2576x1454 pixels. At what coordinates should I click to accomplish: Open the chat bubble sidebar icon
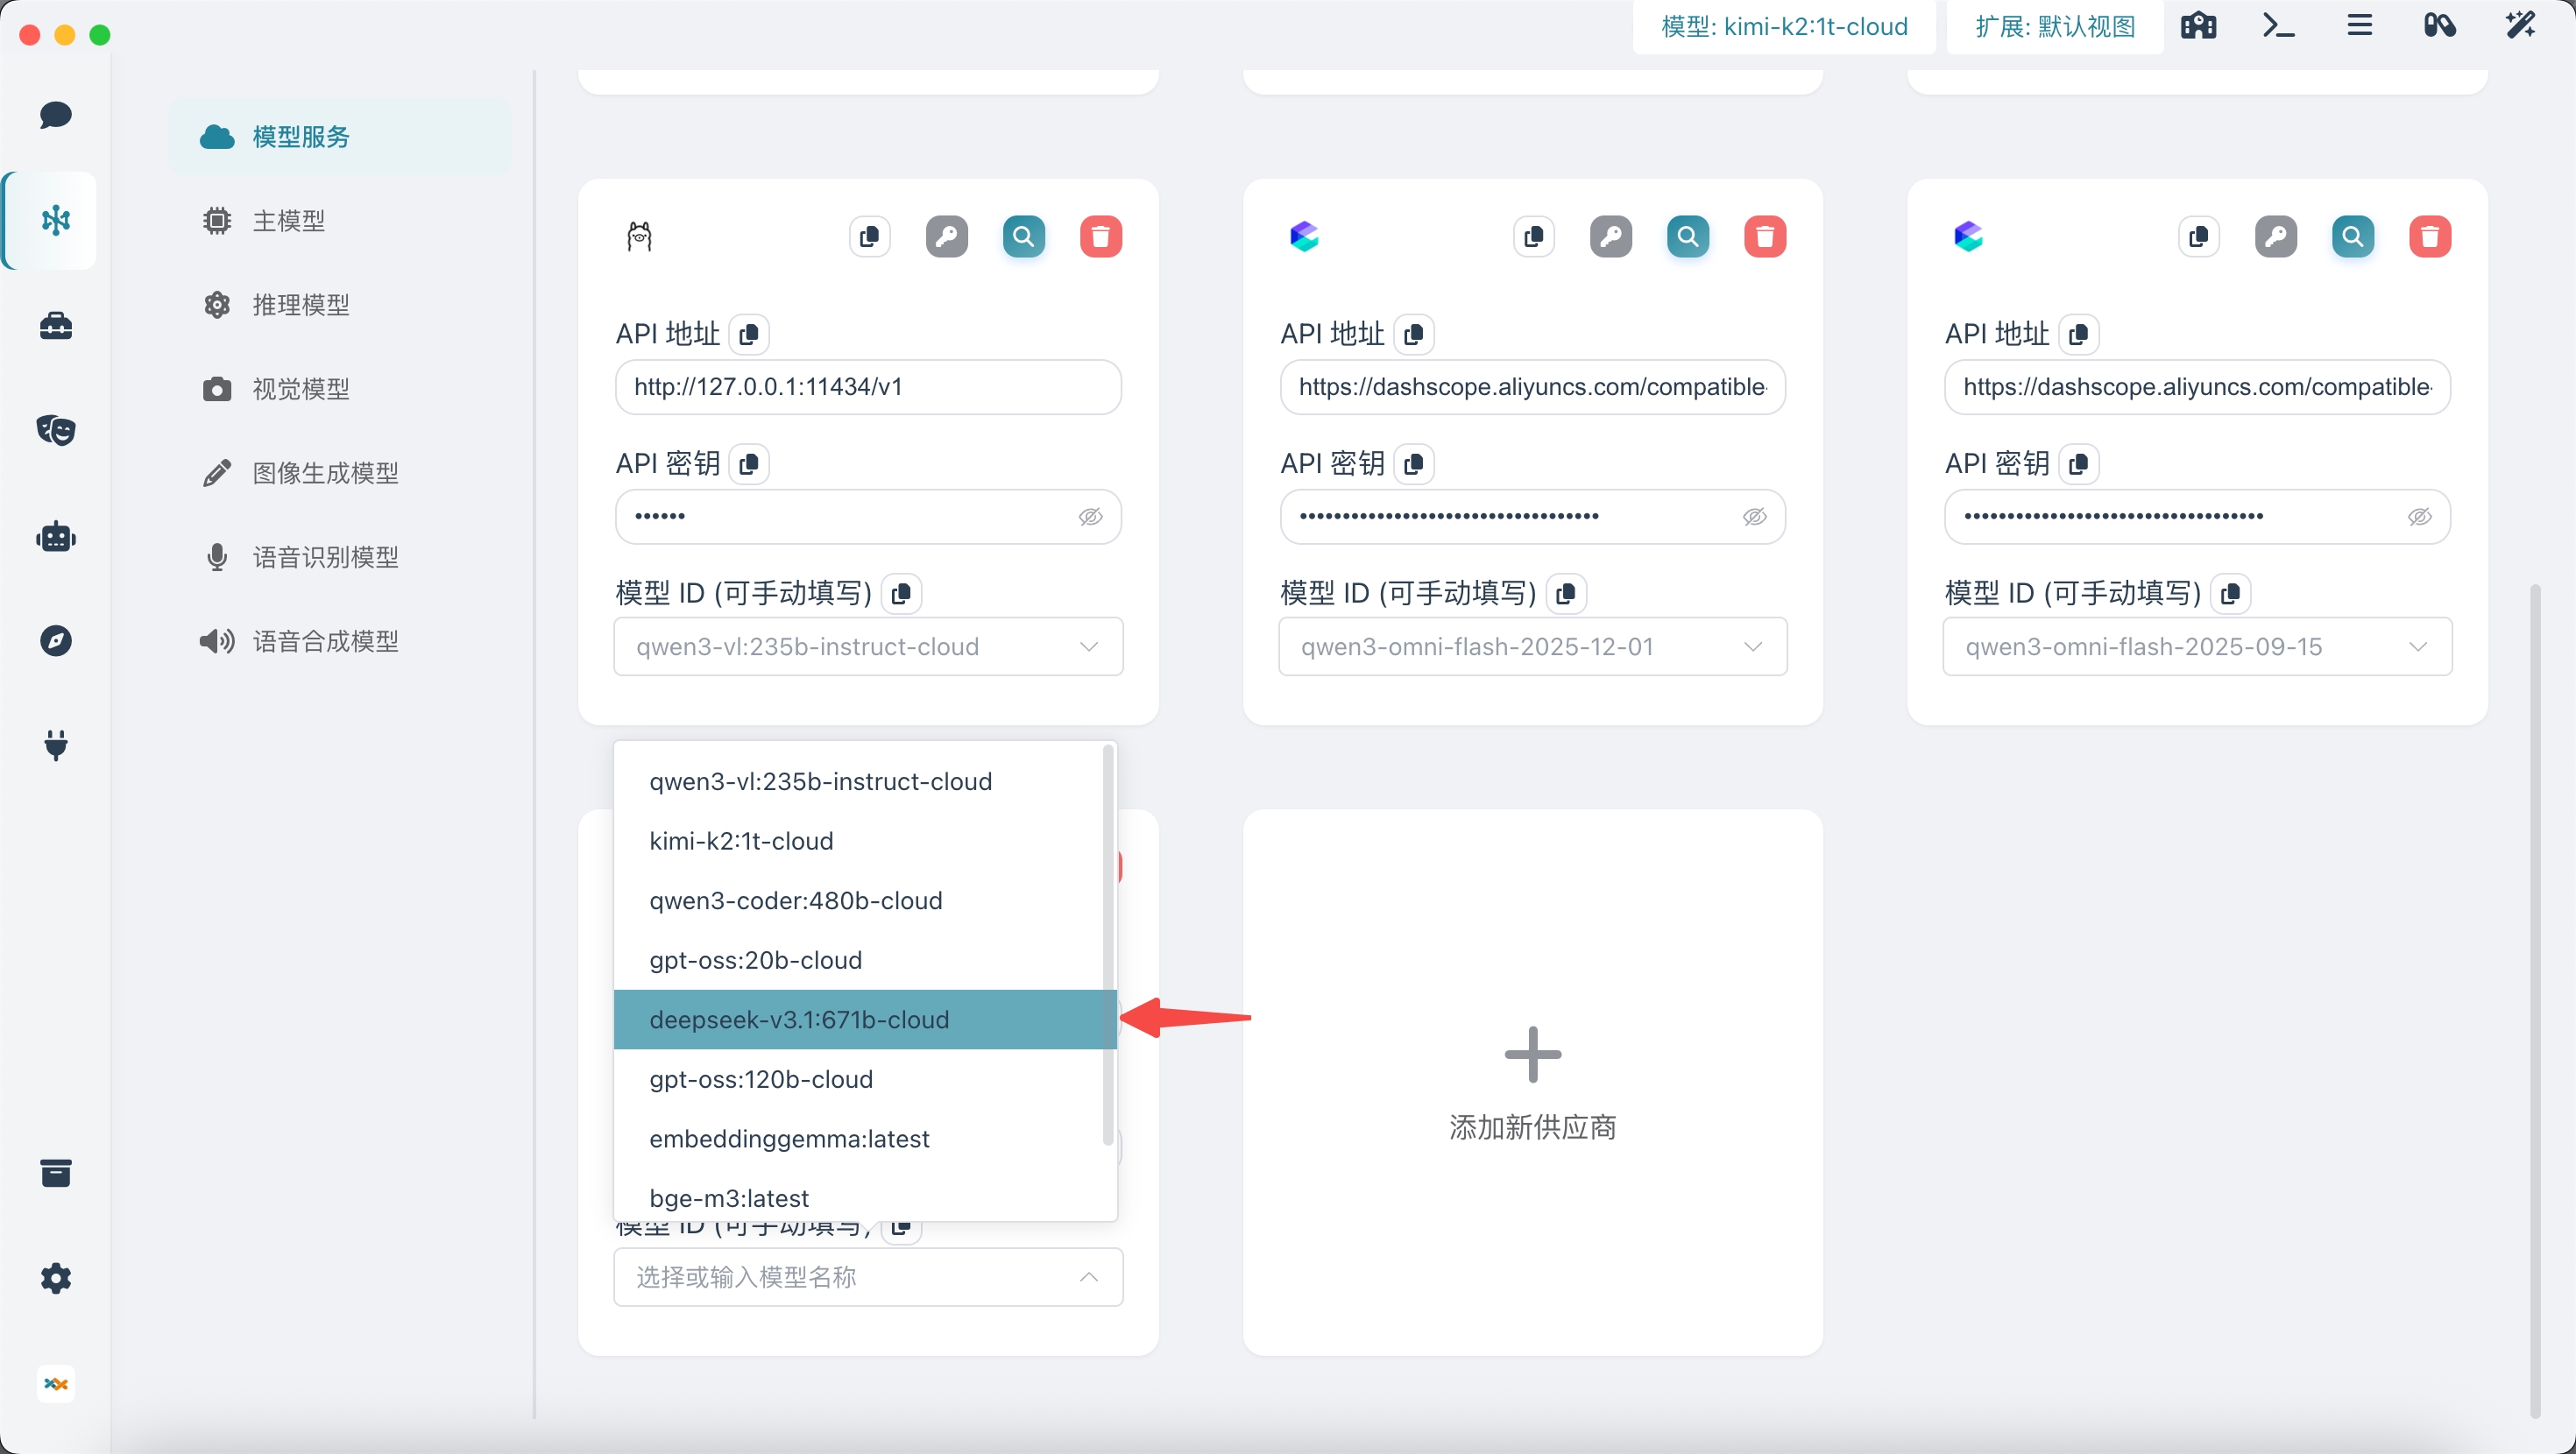tap(56, 115)
